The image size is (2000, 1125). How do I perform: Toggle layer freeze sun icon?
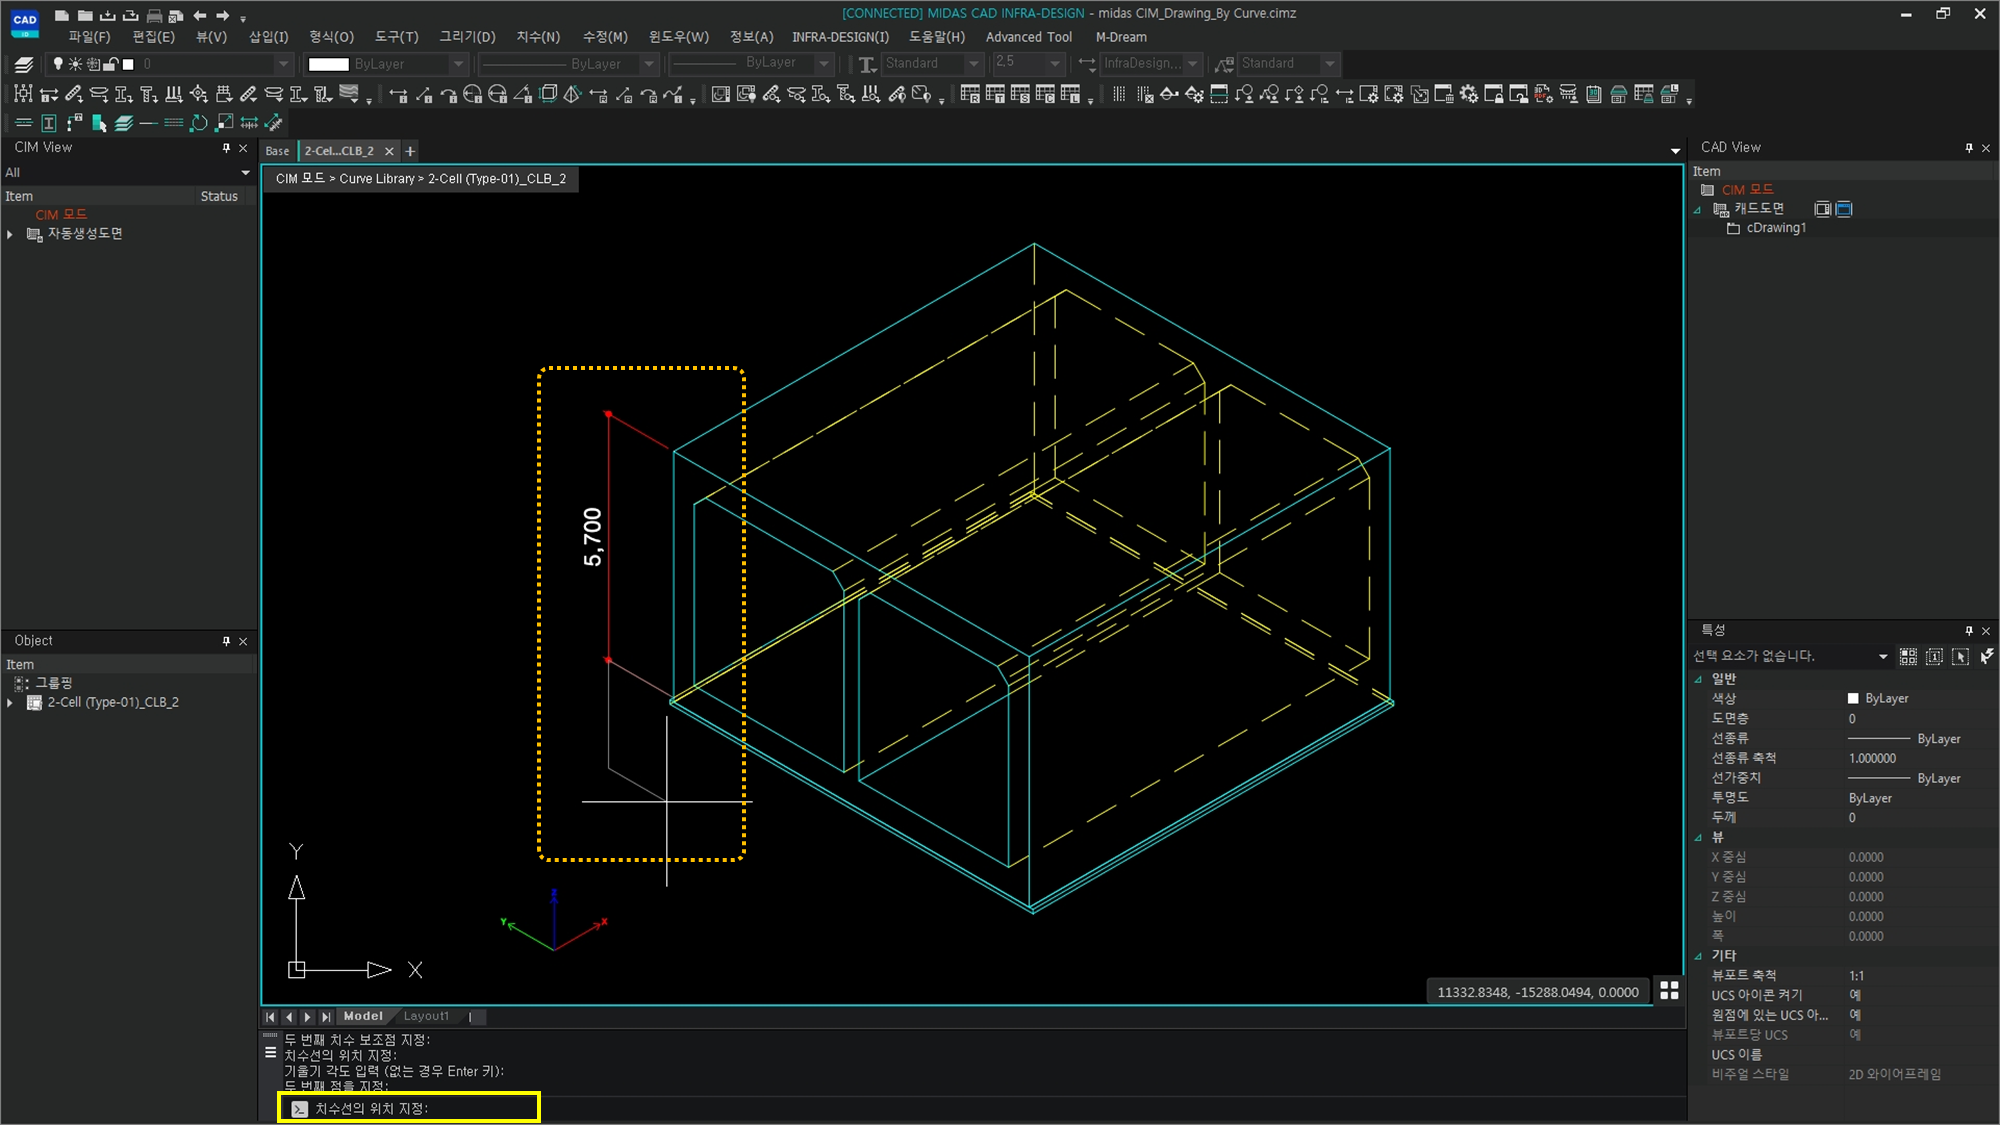tap(75, 64)
